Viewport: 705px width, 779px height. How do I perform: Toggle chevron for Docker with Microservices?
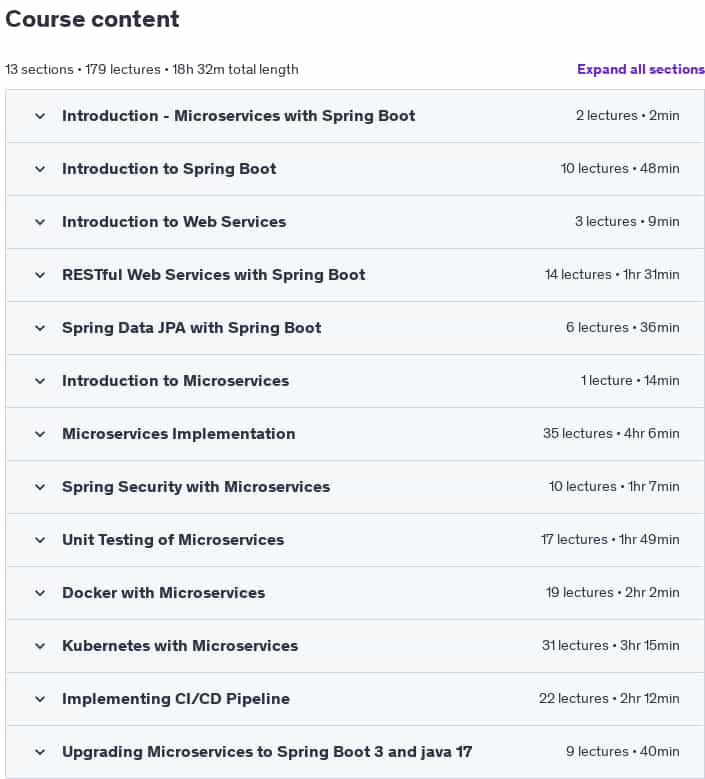40,593
